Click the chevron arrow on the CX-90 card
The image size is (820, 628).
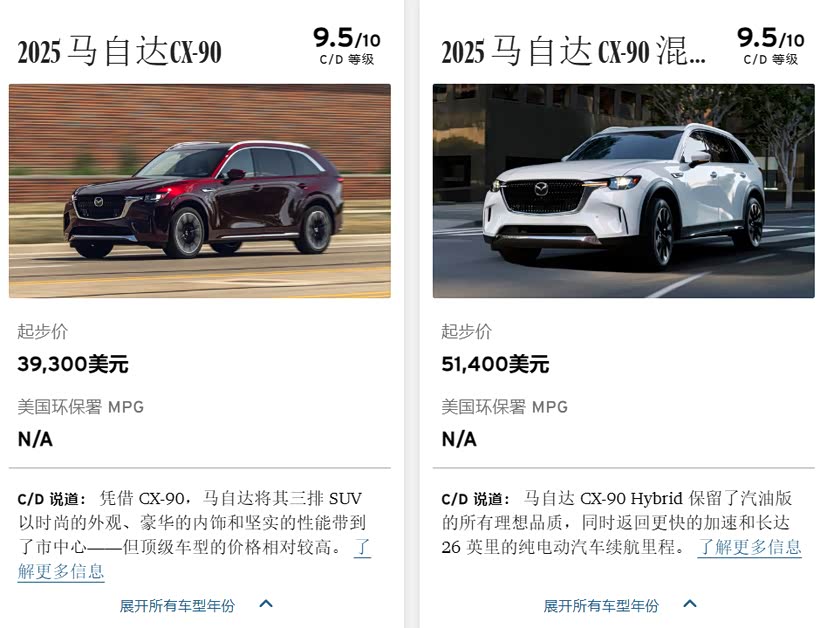coord(266,604)
